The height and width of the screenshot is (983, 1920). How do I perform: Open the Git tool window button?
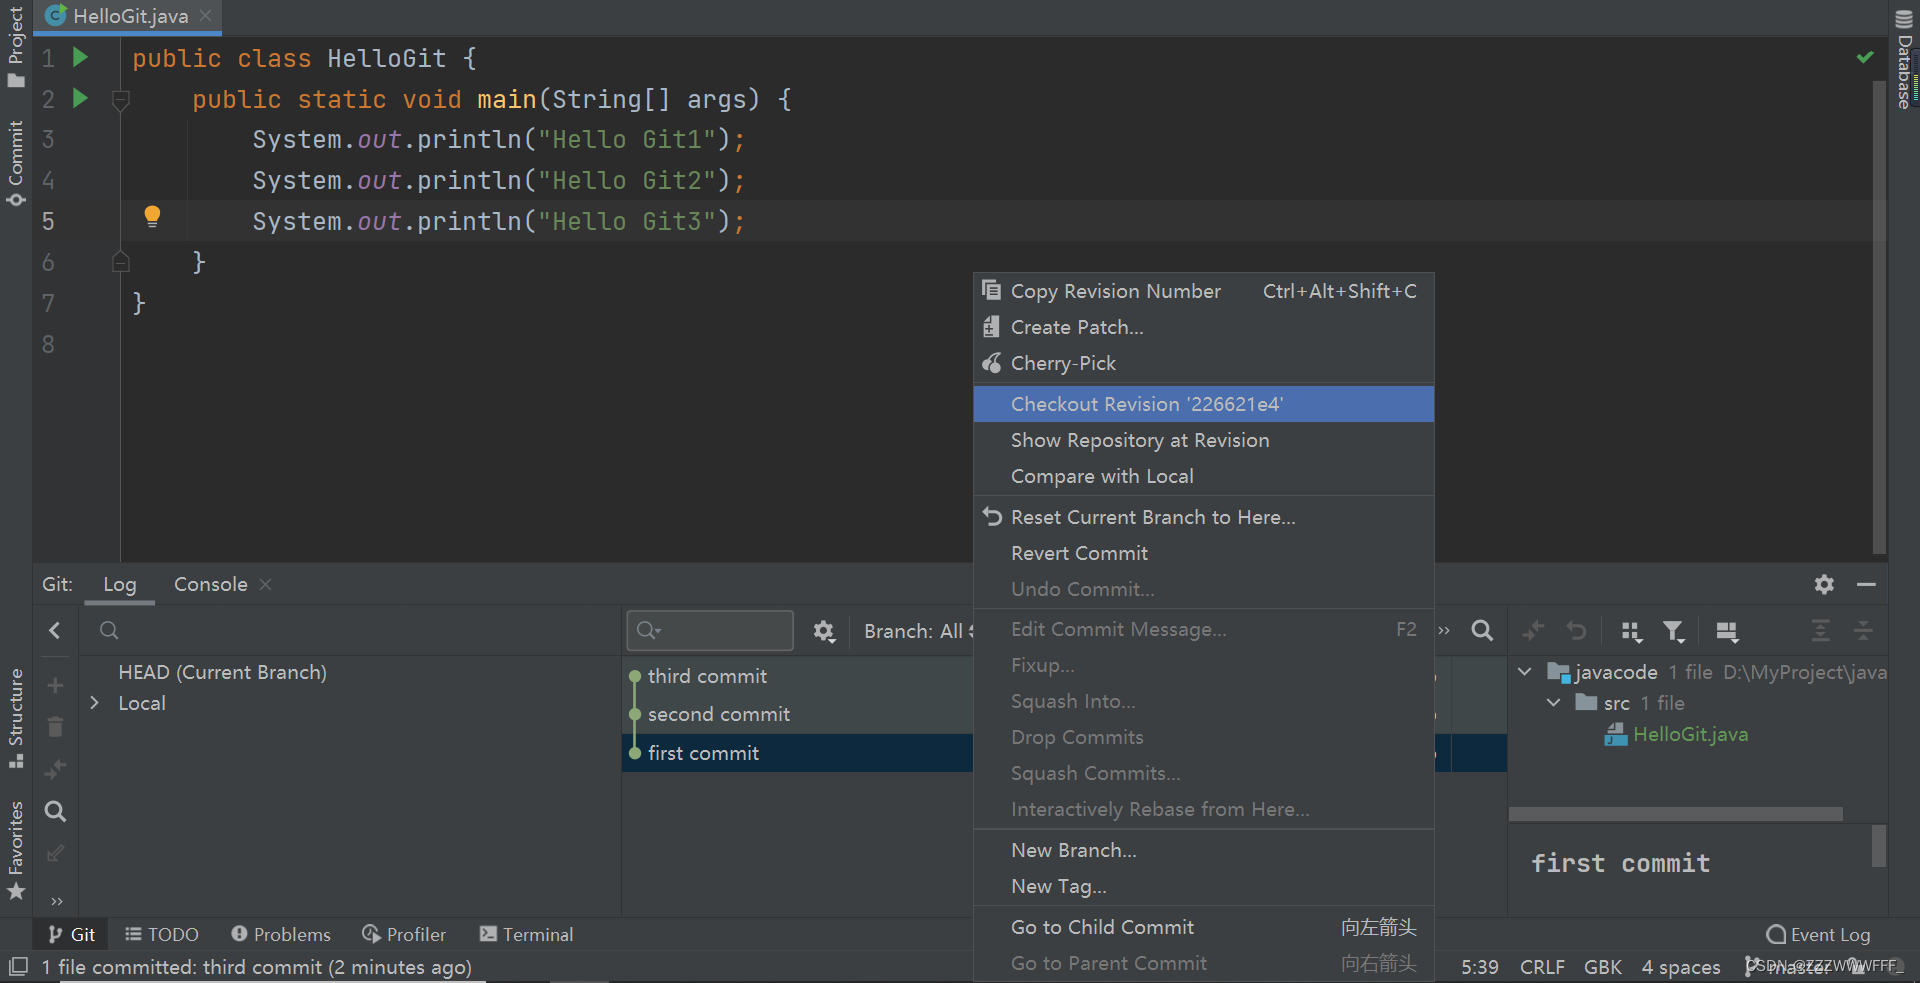pyautogui.click(x=71, y=934)
